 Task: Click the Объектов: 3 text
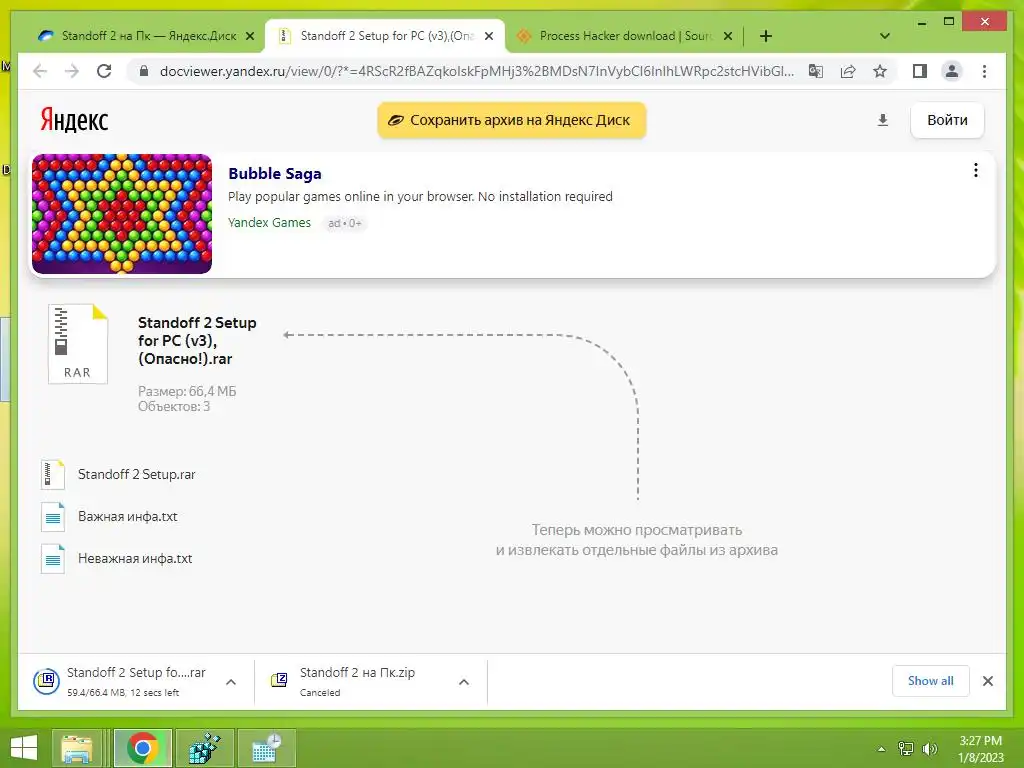coord(174,406)
